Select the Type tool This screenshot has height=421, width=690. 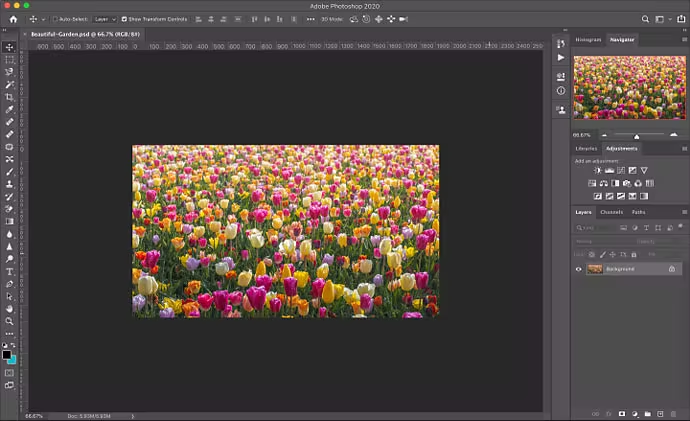click(x=9, y=271)
